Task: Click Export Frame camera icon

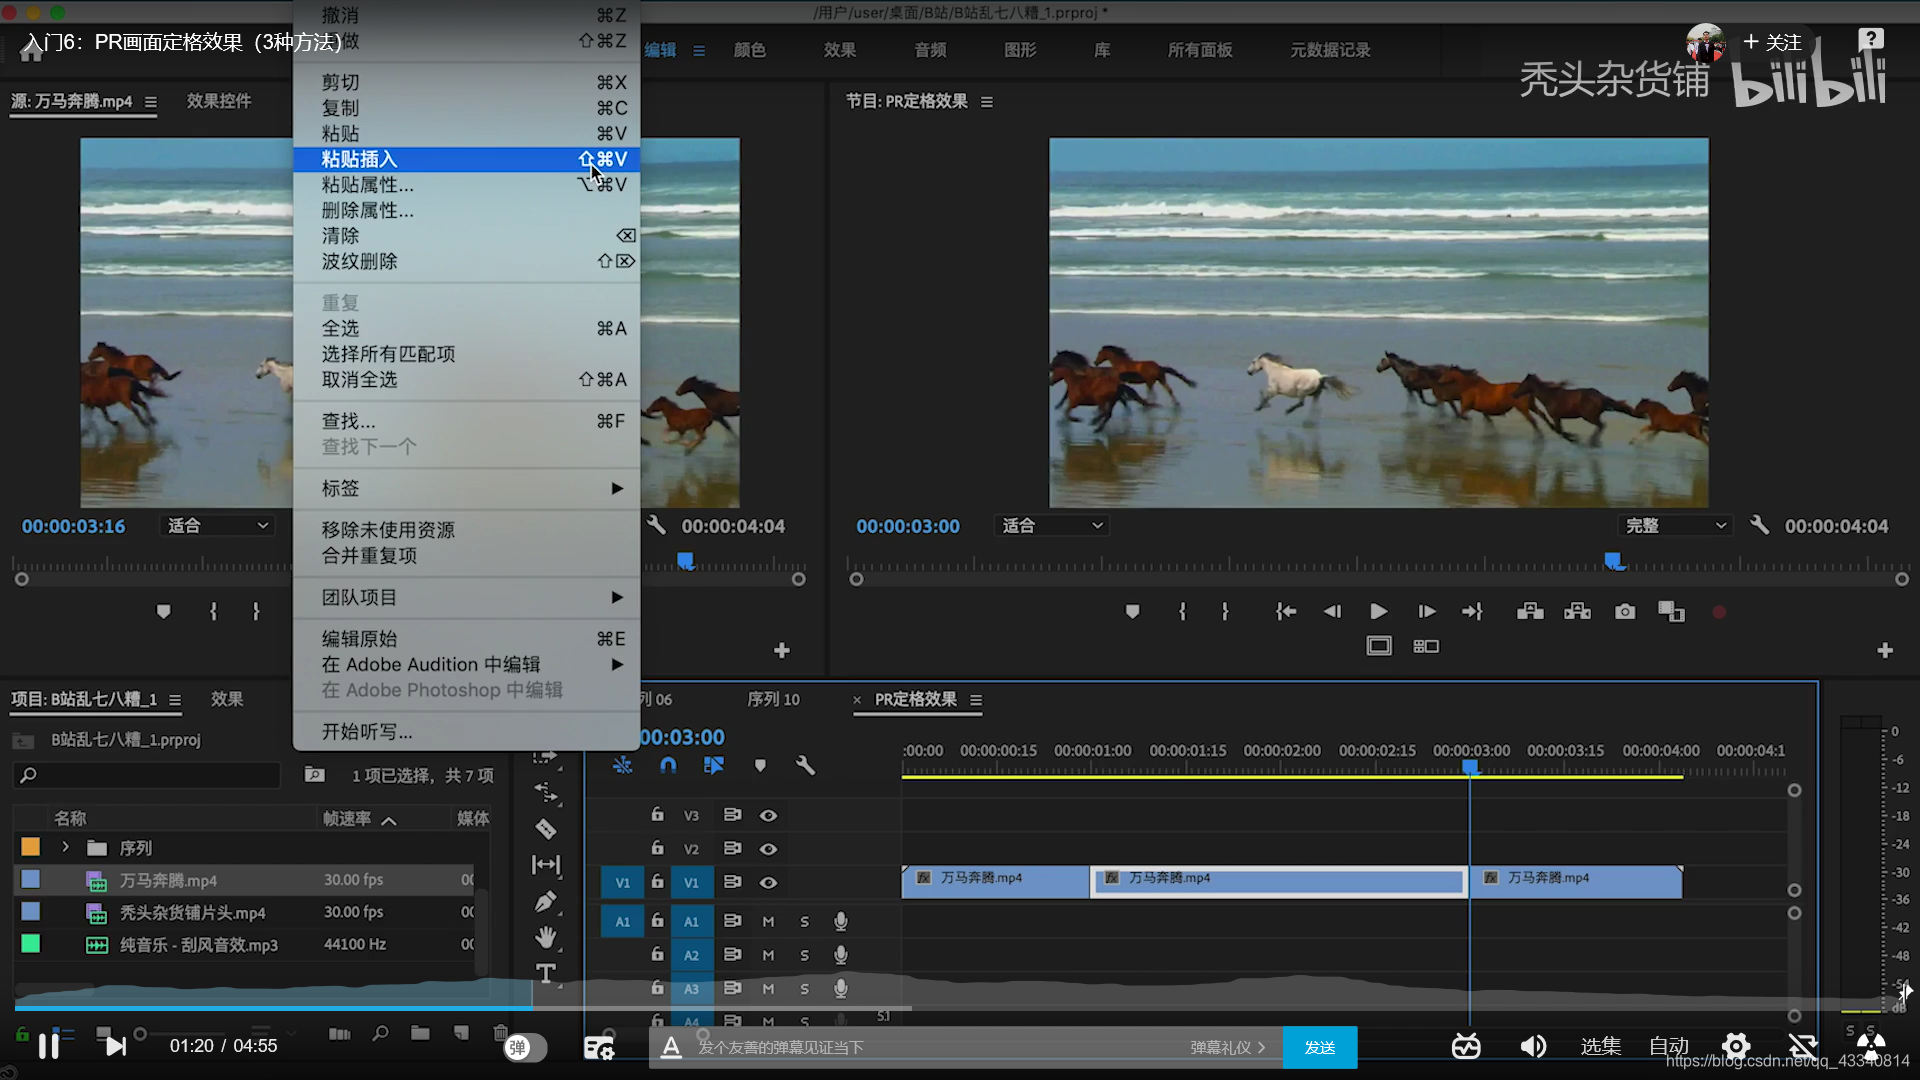Action: coord(1625,612)
